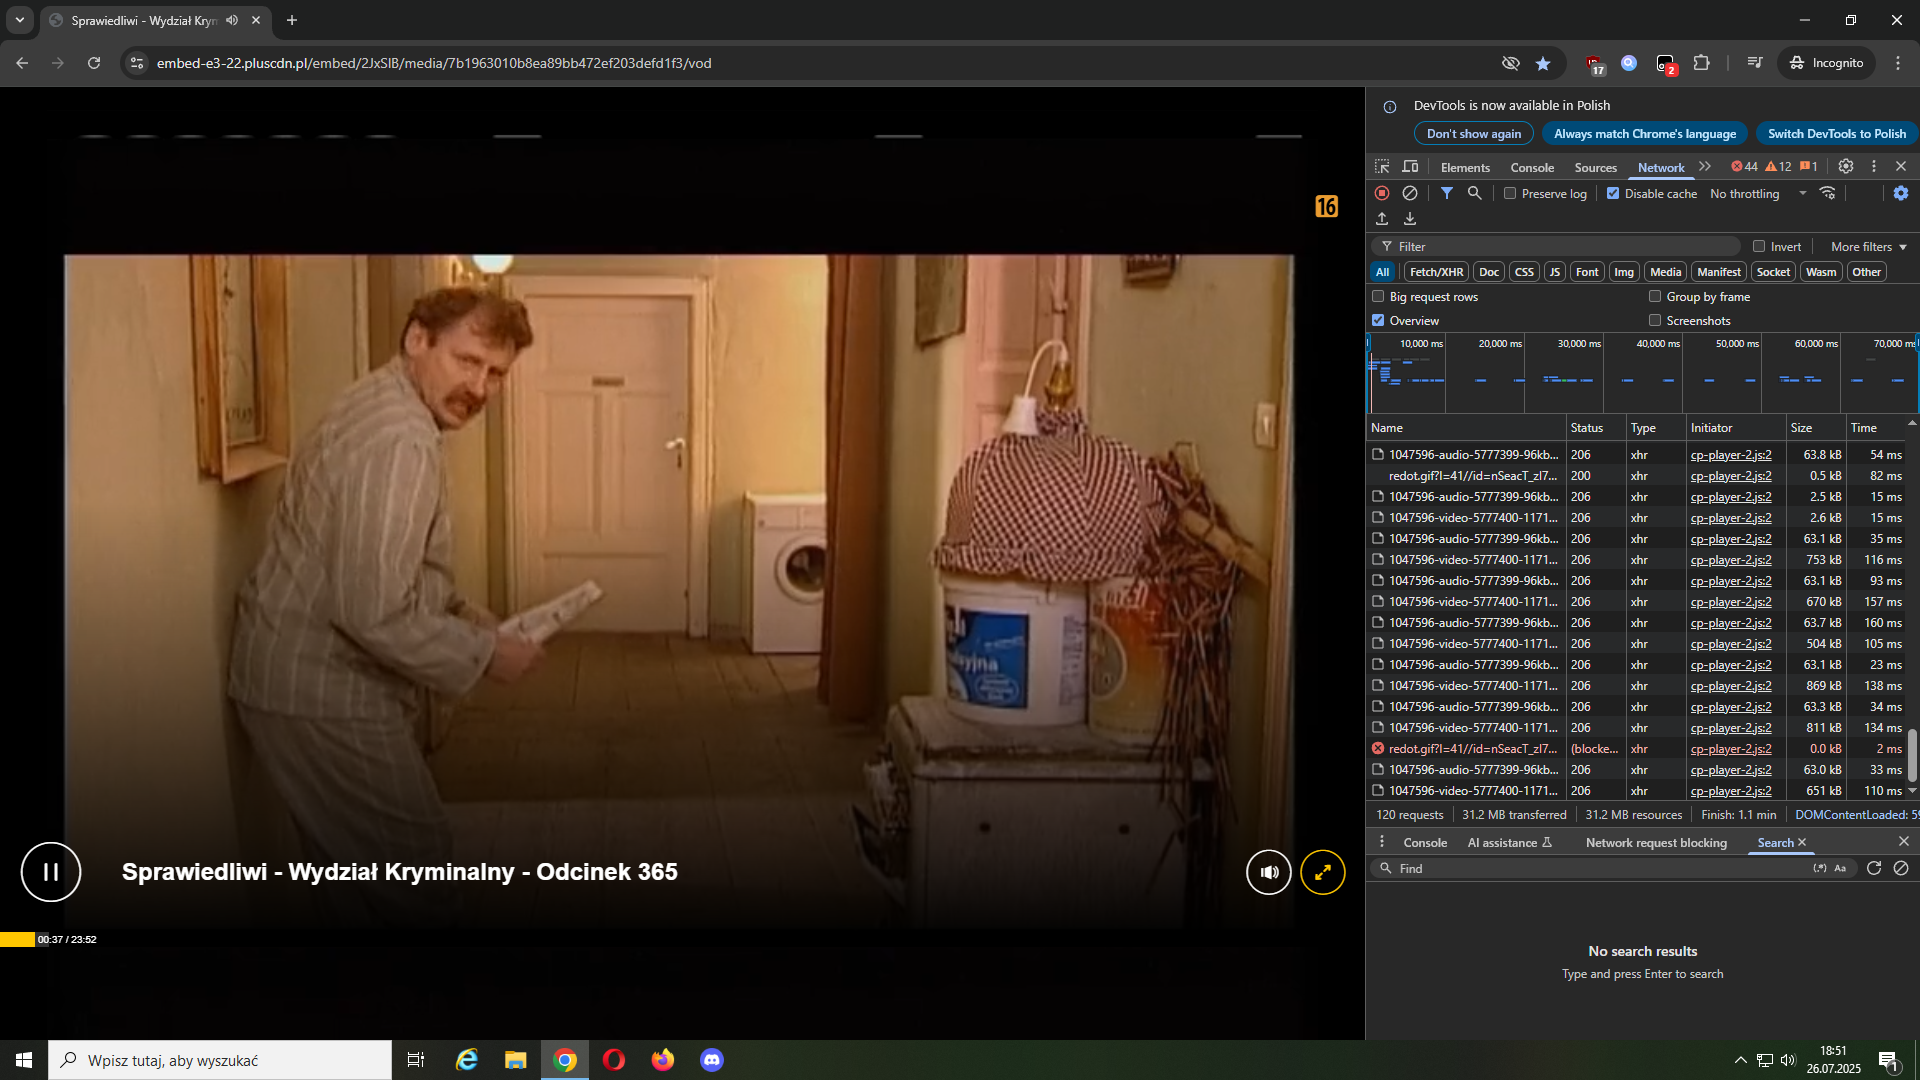The height and width of the screenshot is (1080, 1920).
Task: Enable the Preserve log checkbox
Action: point(1510,194)
